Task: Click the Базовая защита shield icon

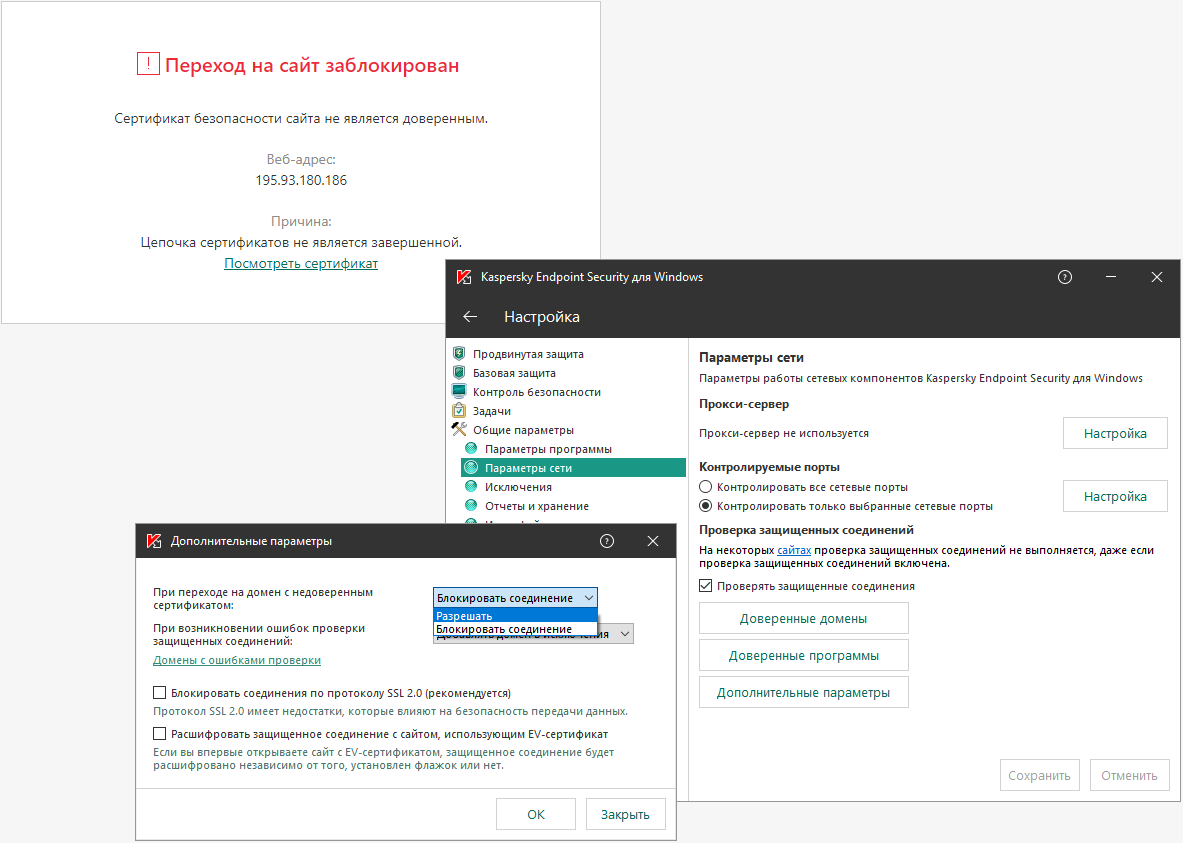Action: 459,372
